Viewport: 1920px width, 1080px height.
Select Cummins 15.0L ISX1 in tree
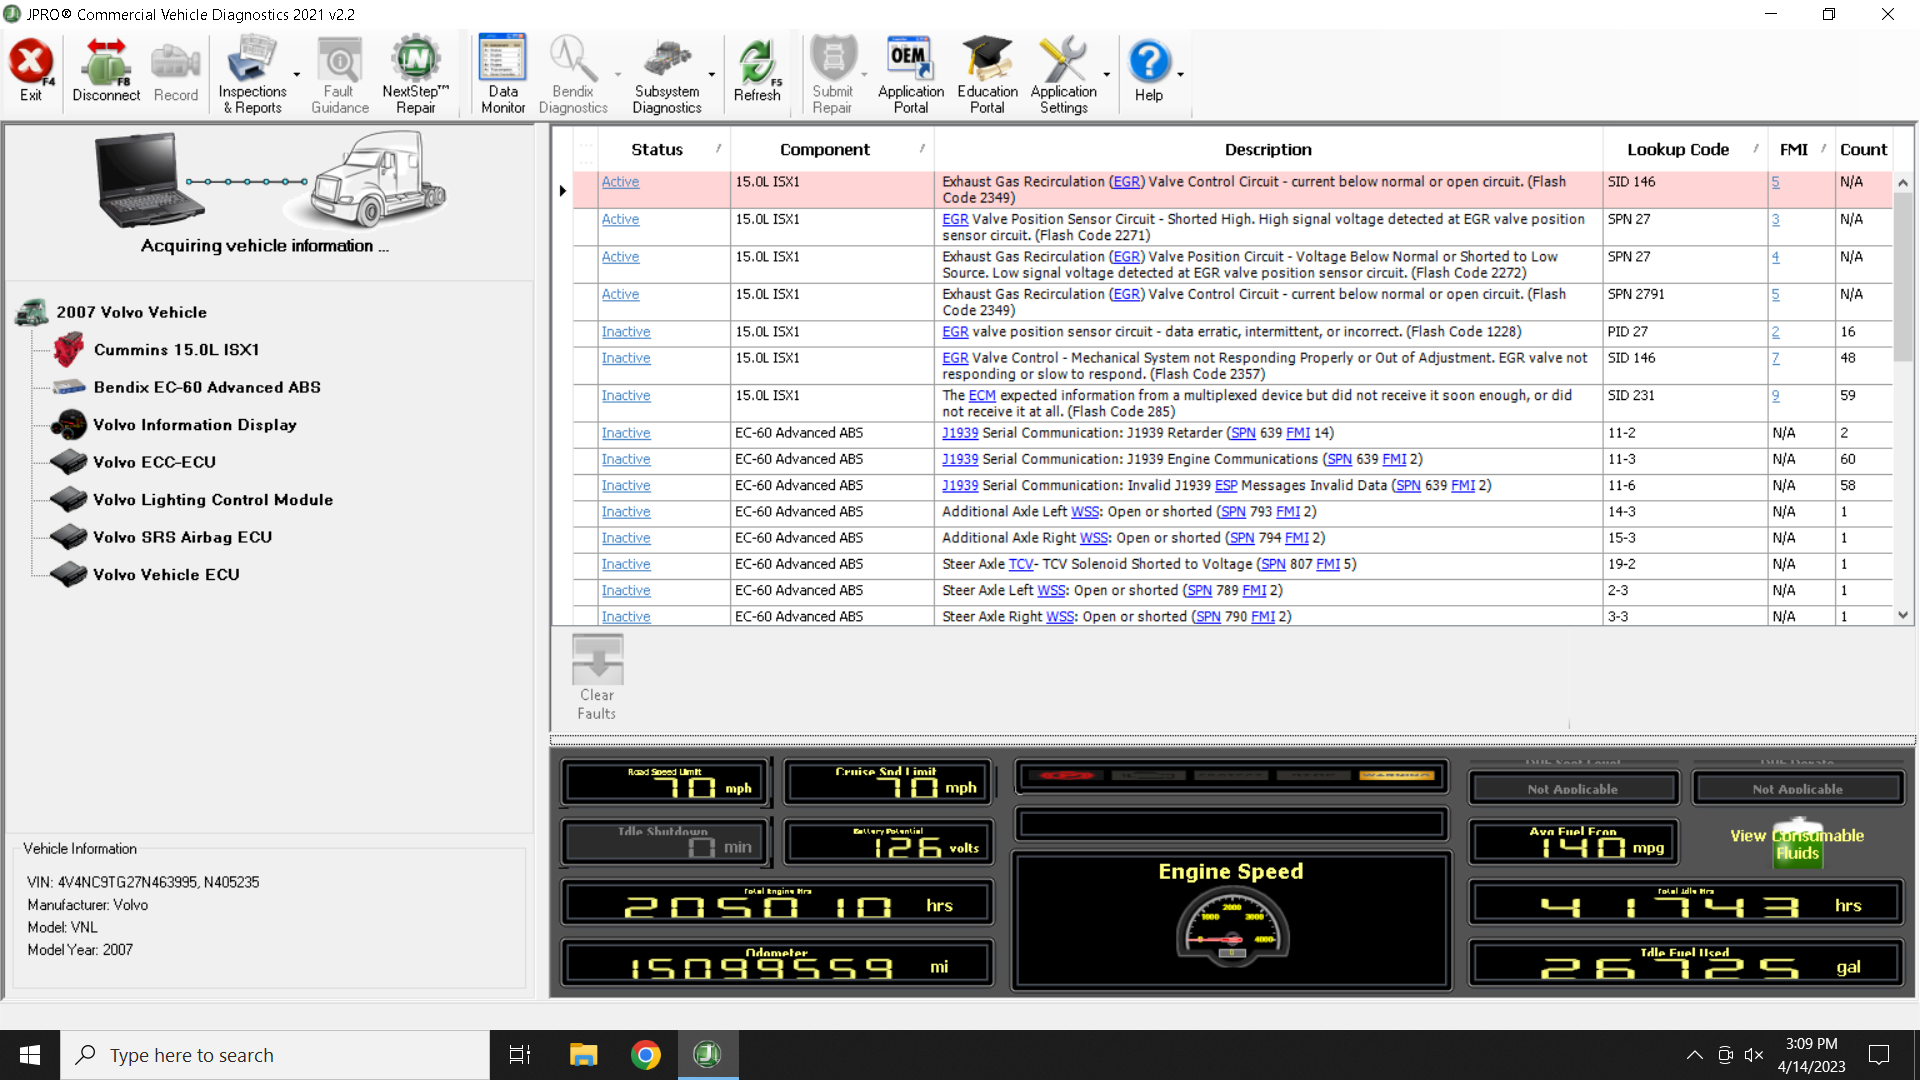tap(176, 350)
